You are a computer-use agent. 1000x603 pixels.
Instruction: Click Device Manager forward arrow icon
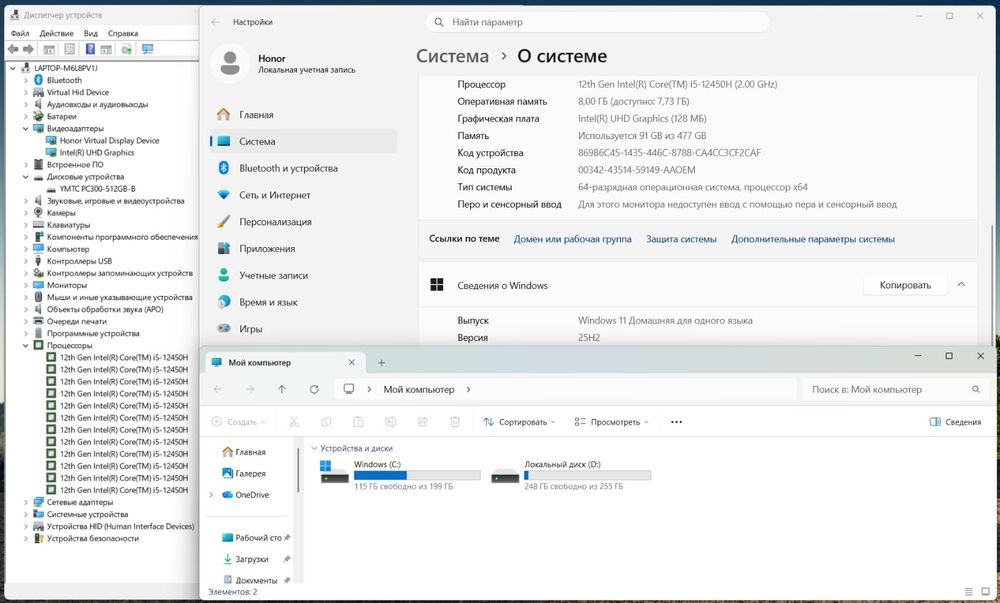tap(28, 49)
